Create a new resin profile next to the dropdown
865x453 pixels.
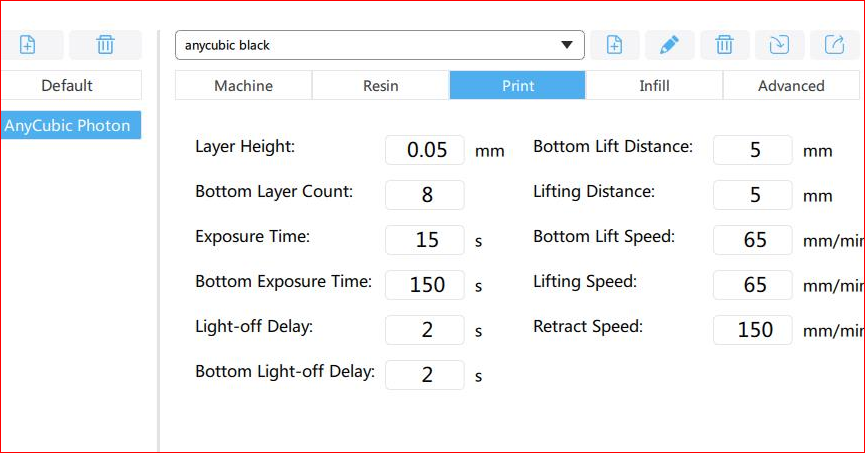(614, 45)
